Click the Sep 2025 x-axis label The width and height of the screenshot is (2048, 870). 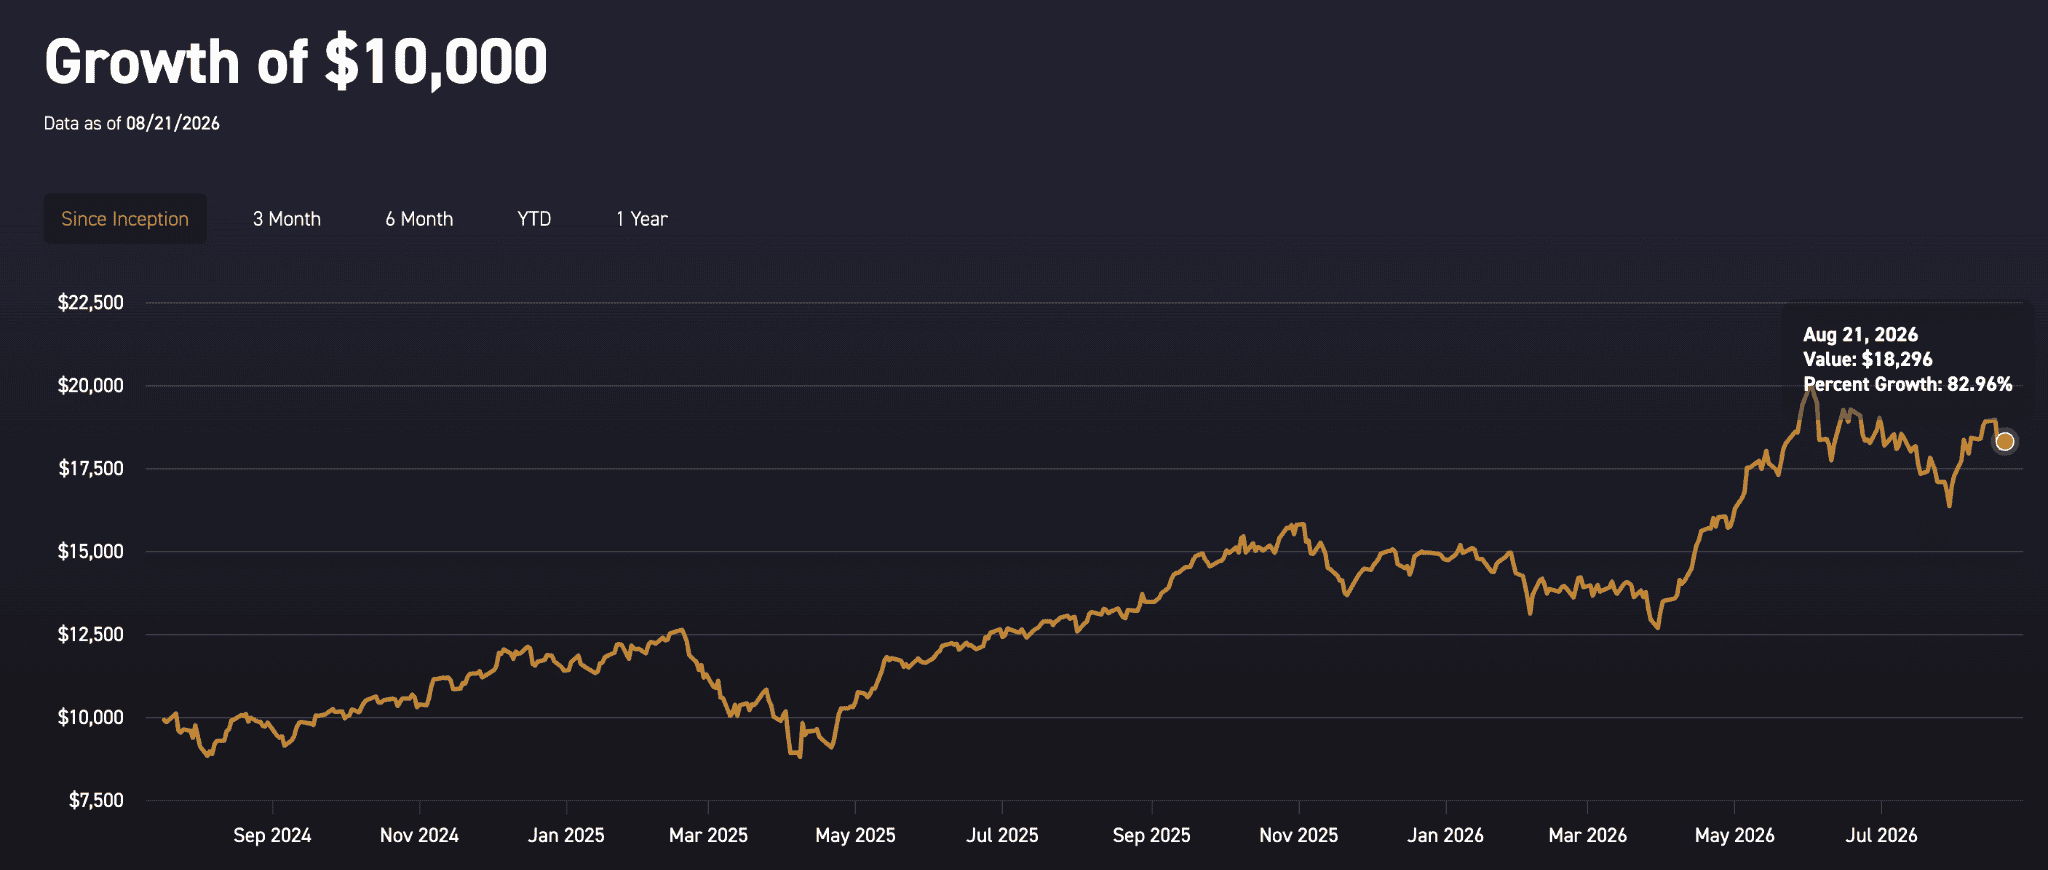(x=1152, y=836)
